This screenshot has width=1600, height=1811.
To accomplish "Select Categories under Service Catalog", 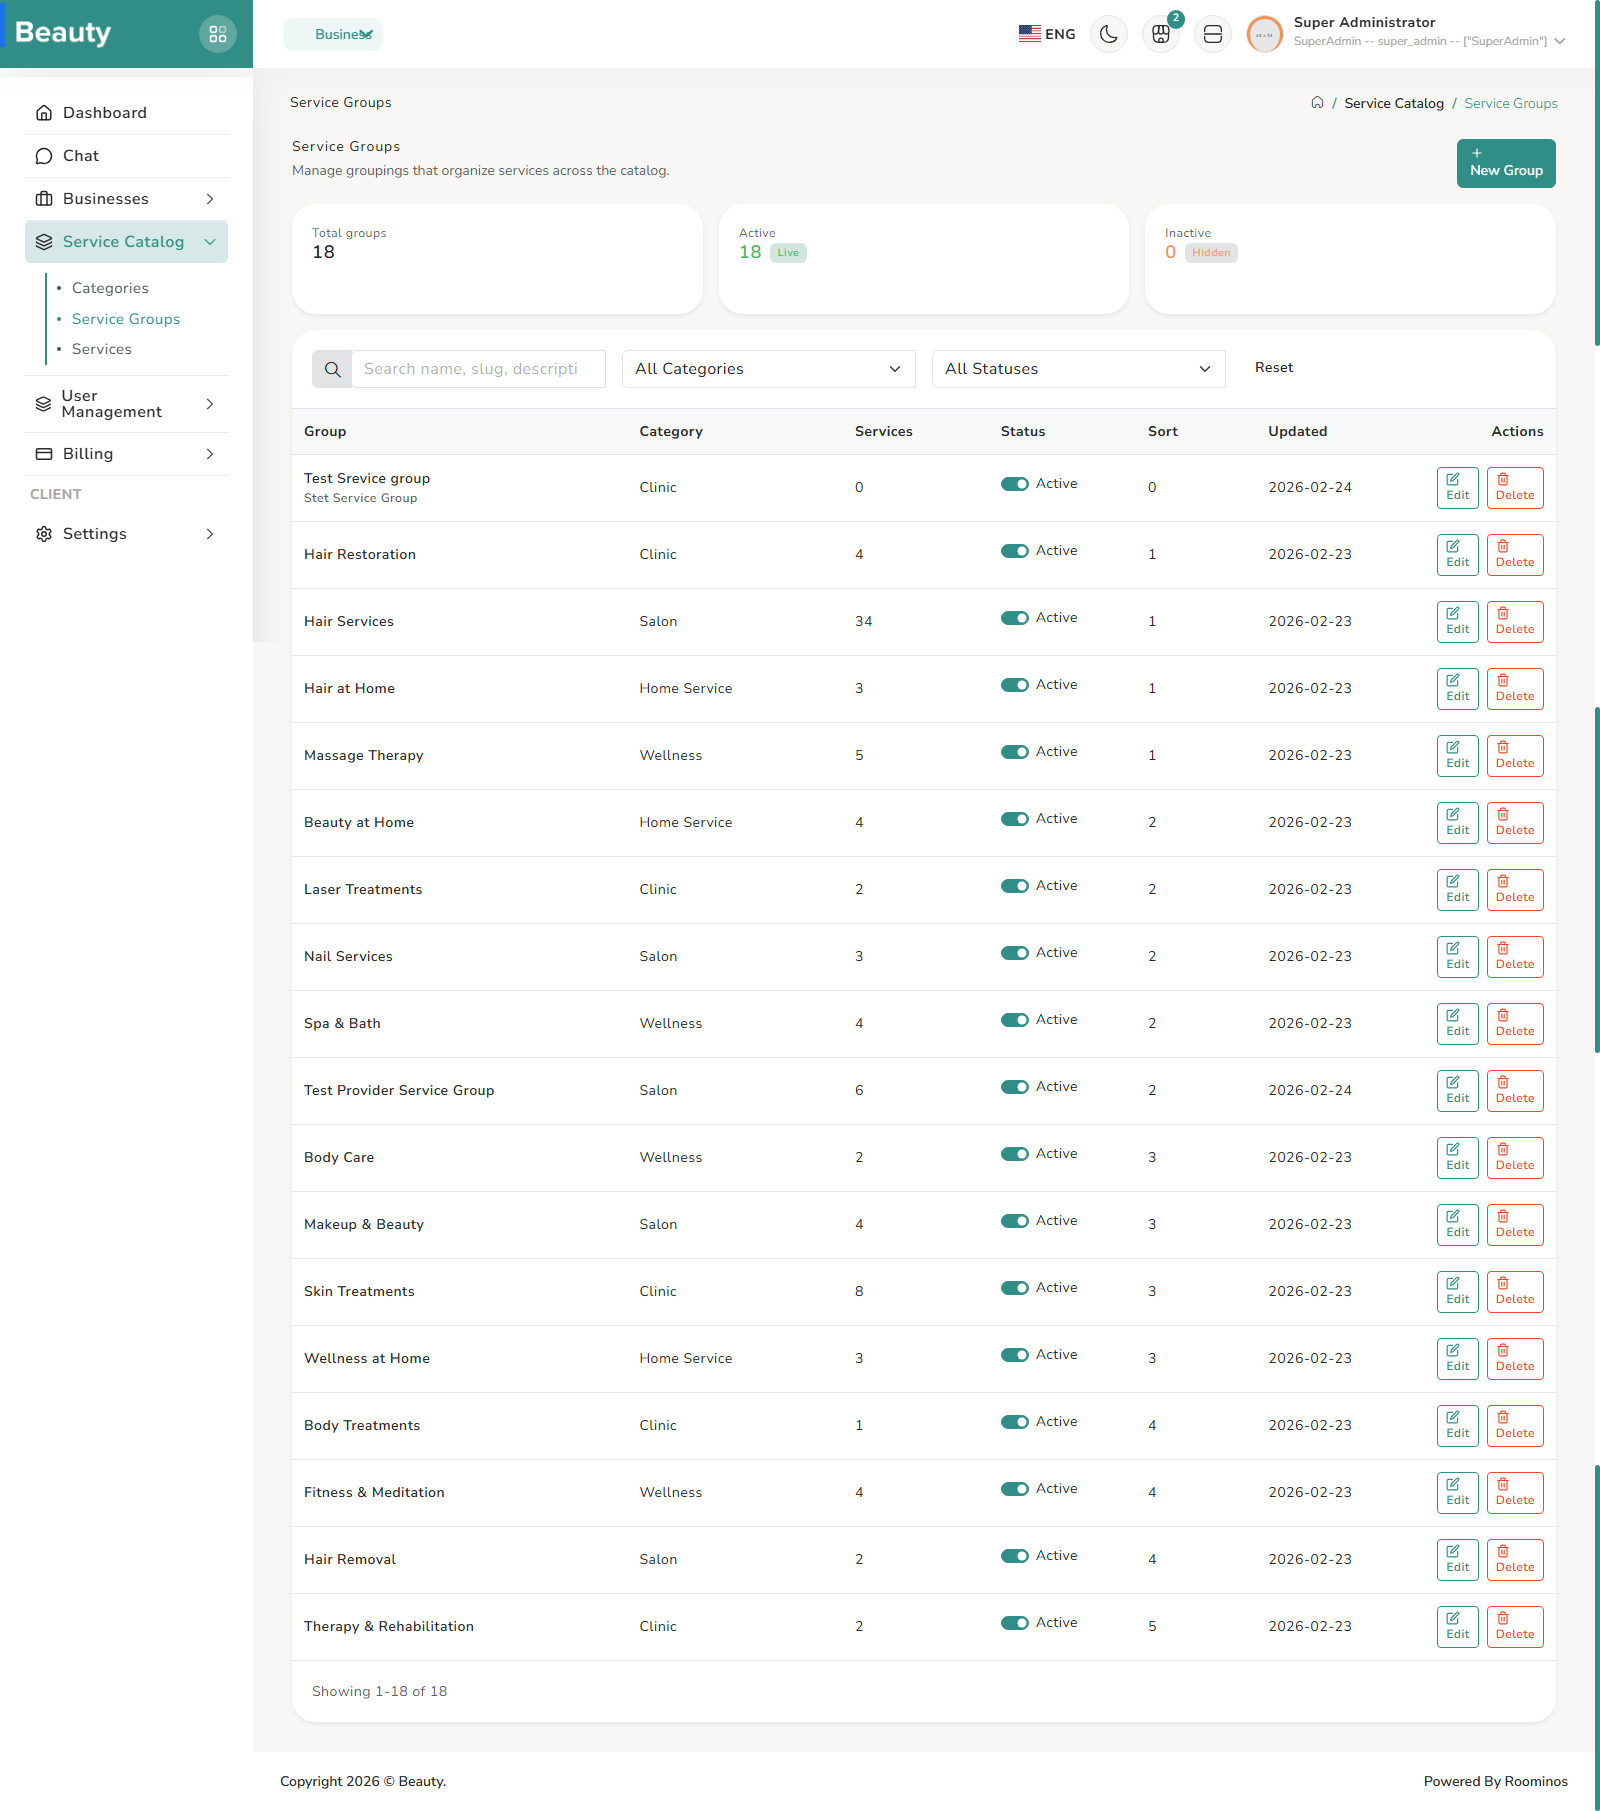I will pos(110,287).
